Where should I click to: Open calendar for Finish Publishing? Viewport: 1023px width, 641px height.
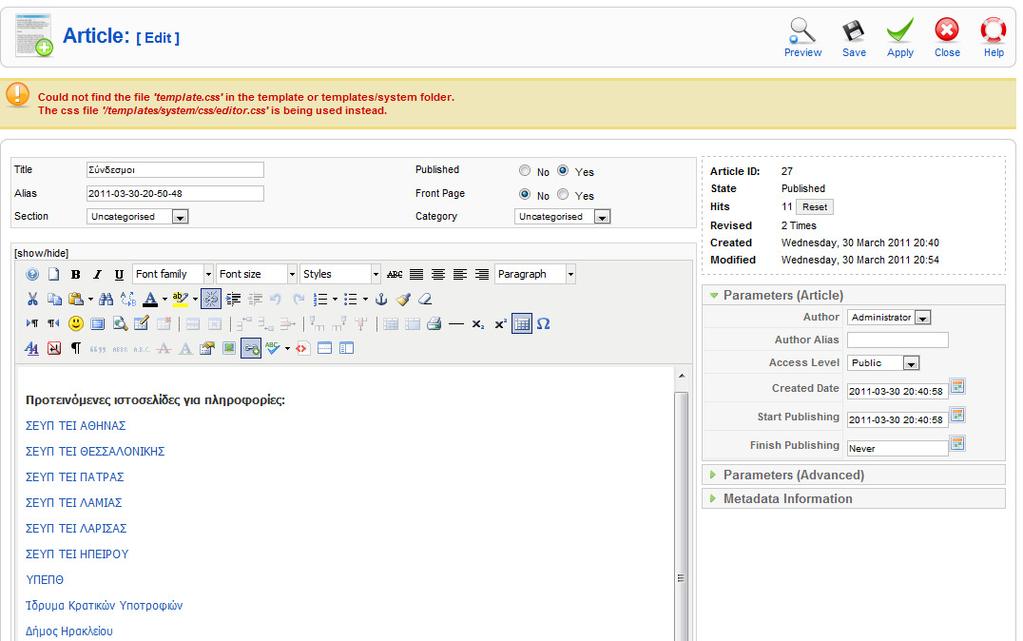point(957,444)
